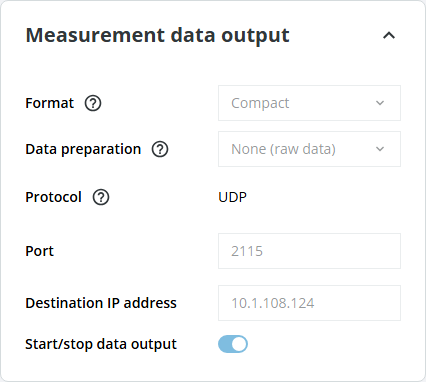The image size is (426, 382).
Task: Click the Destination IP address label
Action: pyautogui.click(x=101, y=303)
